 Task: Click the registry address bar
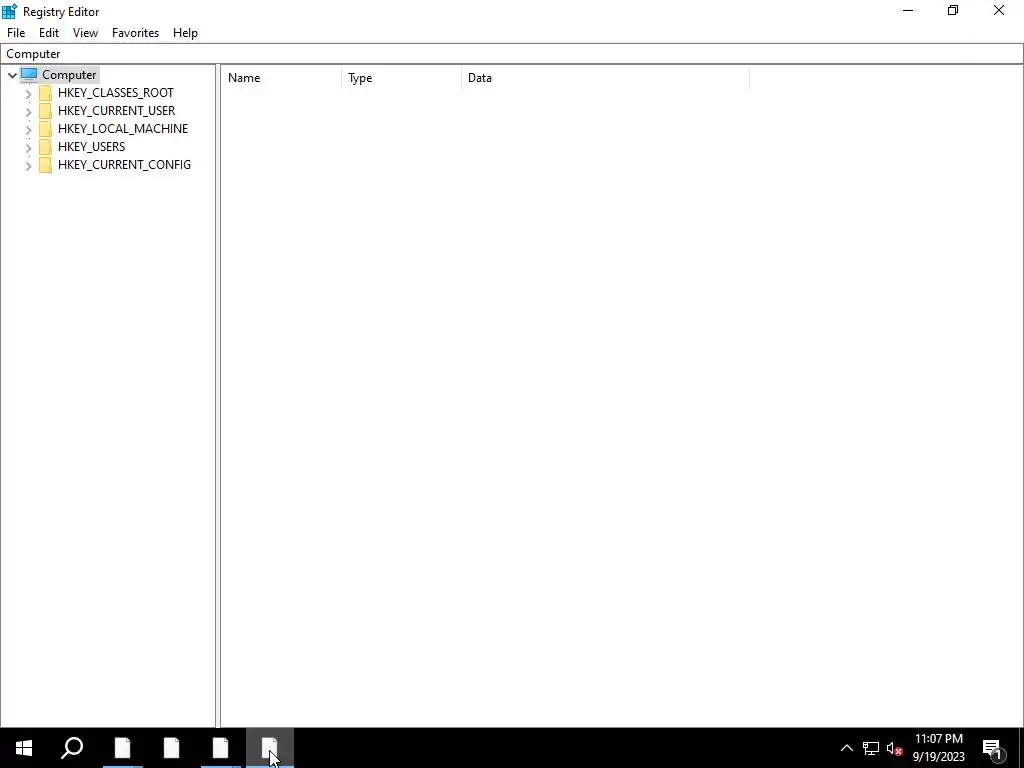pos(512,54)
